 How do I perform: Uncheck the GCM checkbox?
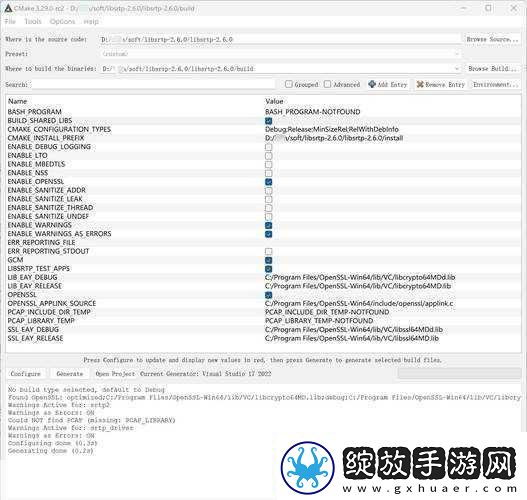(268, 260)
